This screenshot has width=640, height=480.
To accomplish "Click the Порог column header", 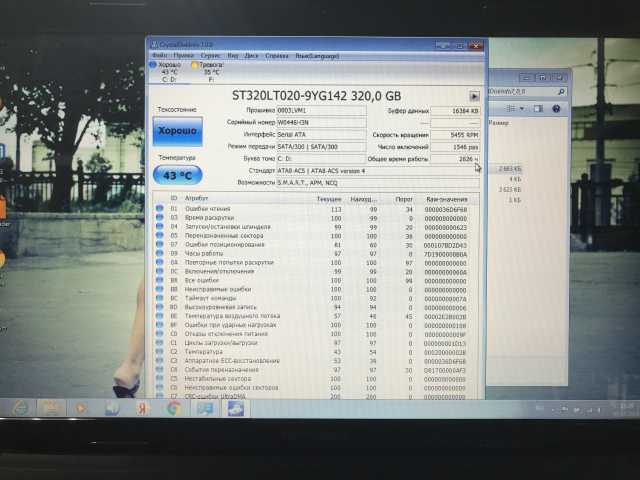I will (404, 199).
